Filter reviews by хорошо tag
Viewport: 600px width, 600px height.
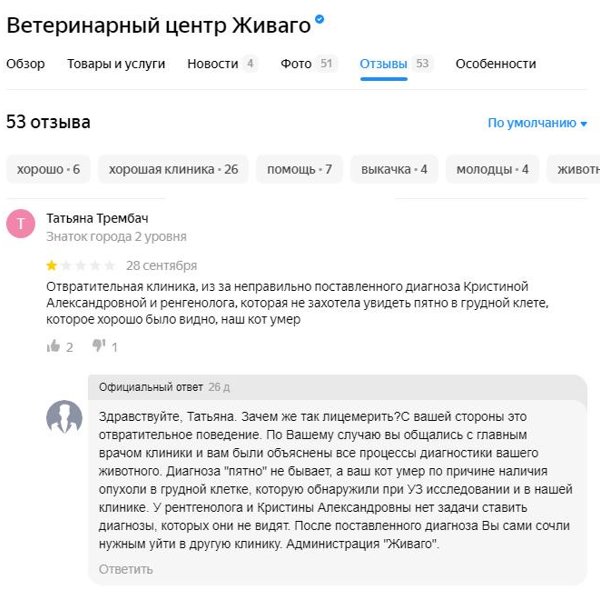point(48,169)
